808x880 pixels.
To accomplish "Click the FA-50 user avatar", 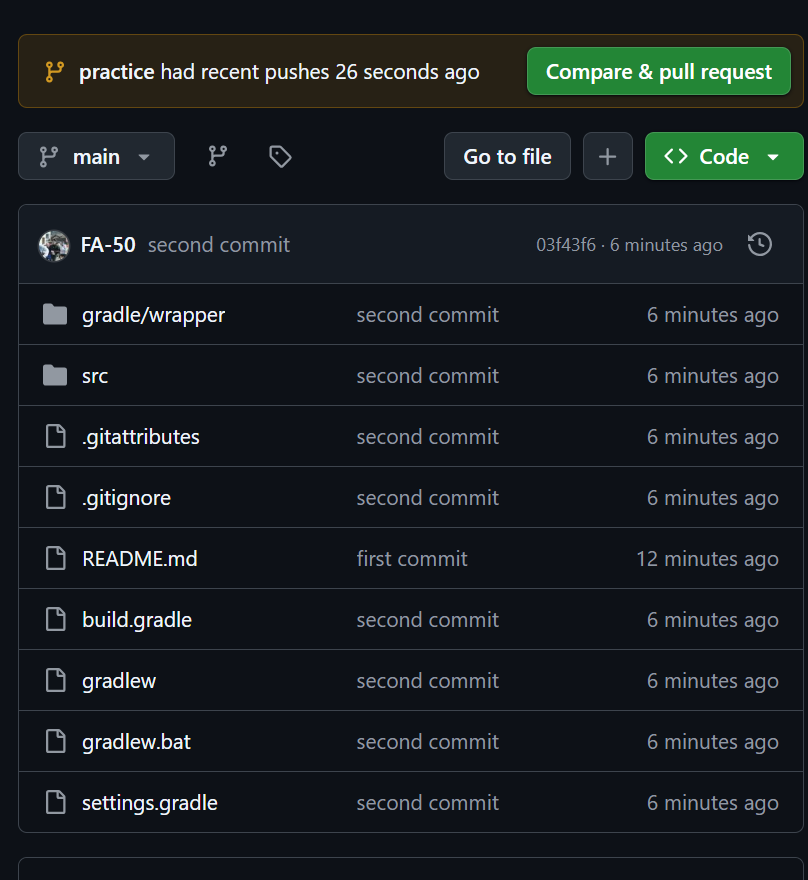I will click(x=54, y=245).
